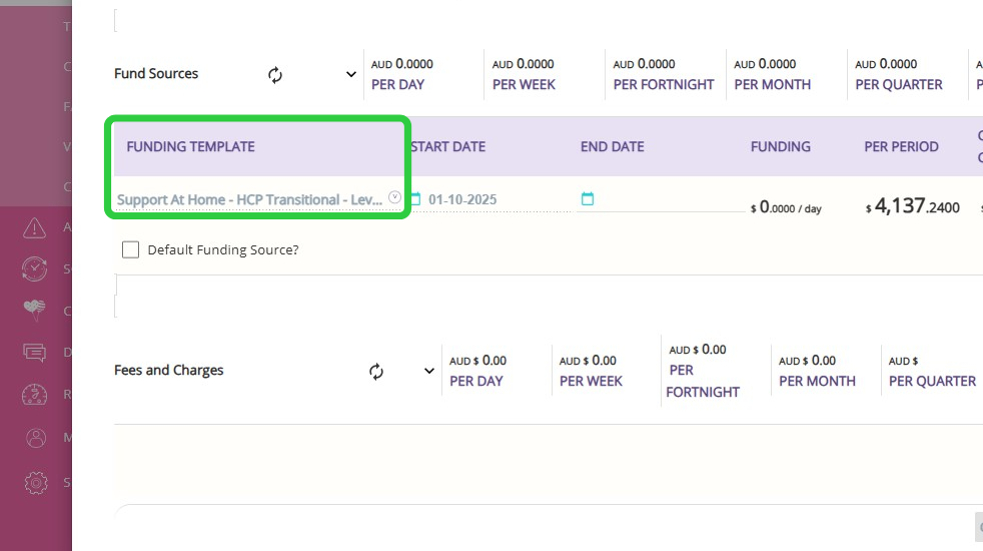Click the Per Period column header
Screen dimensions: 983x551
click(901, 147)
